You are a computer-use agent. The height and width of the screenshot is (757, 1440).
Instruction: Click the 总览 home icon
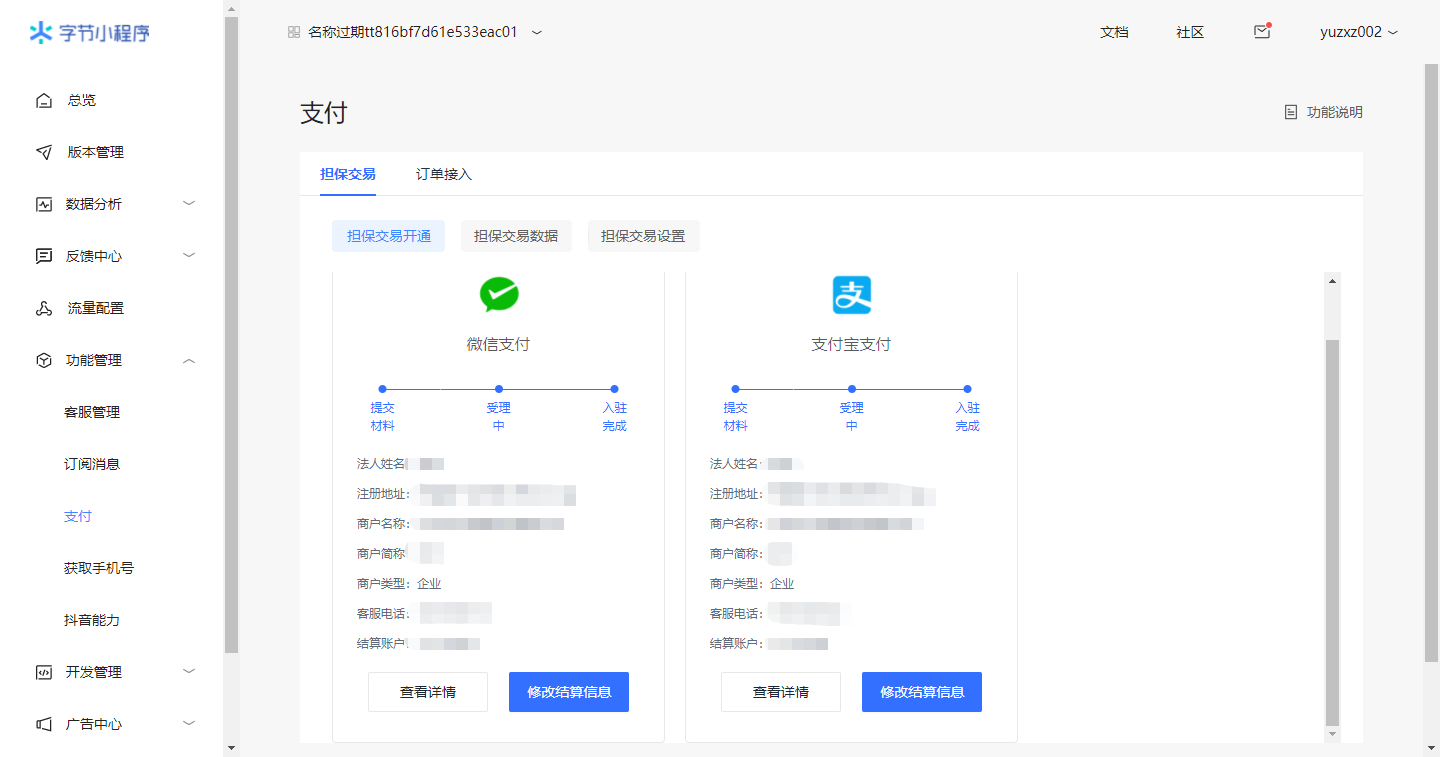(x=43, y=100)
